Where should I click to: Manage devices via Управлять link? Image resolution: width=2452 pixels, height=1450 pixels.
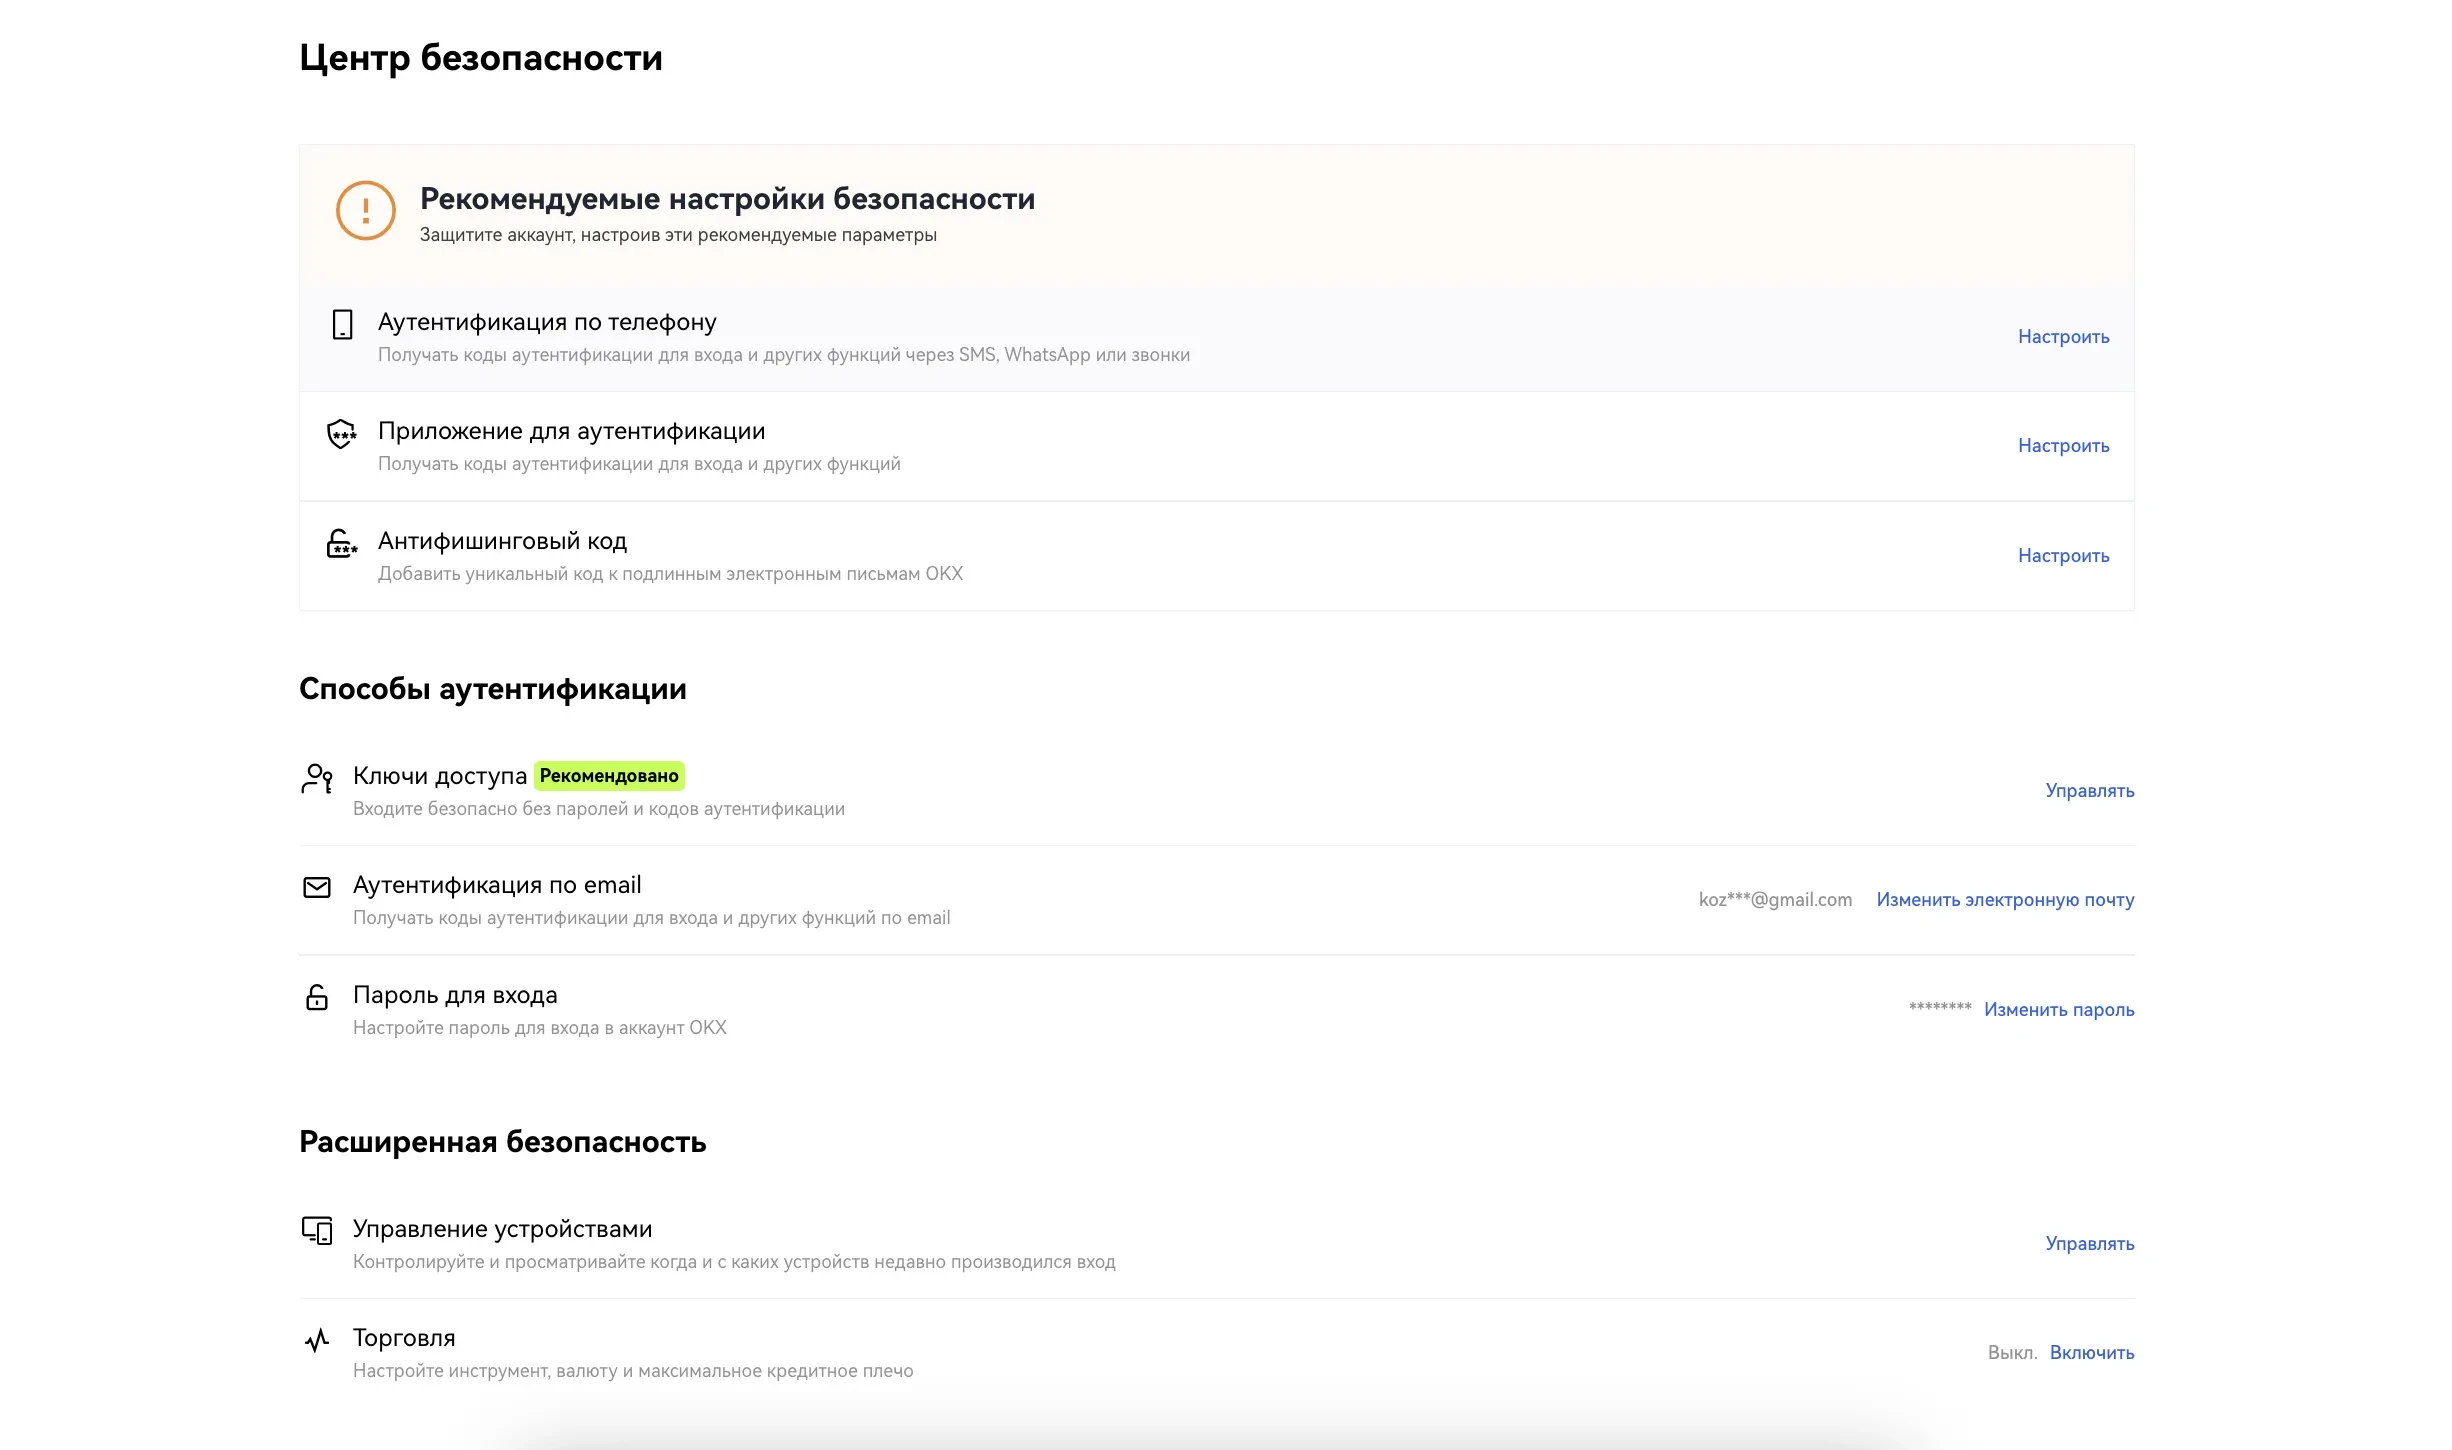click(x=2089, y=1244)
